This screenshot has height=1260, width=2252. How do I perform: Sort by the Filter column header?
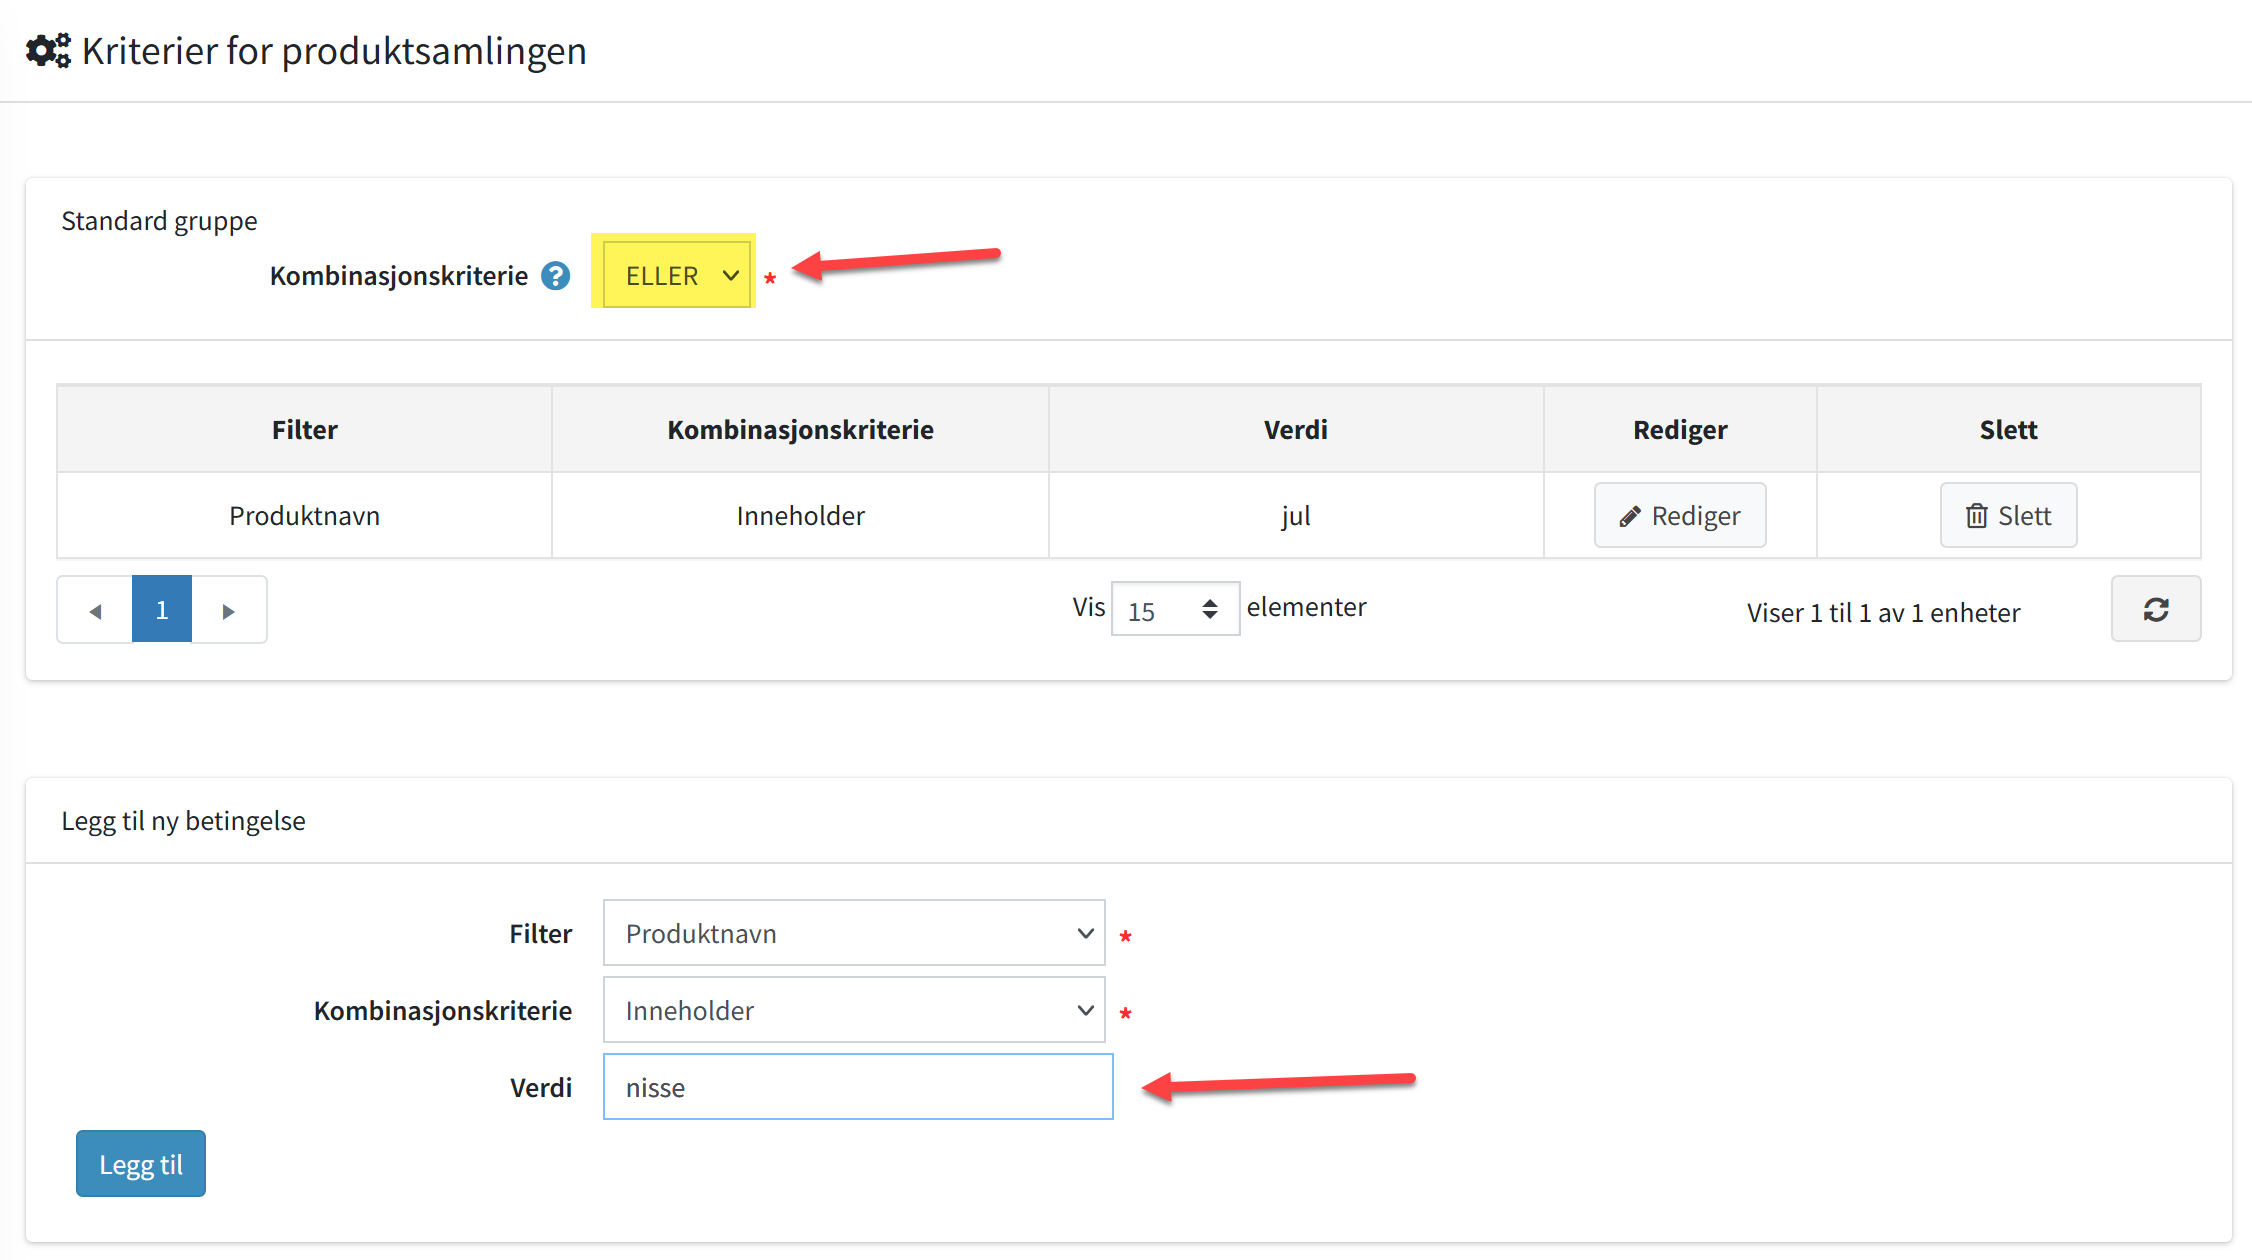[304, 430]
